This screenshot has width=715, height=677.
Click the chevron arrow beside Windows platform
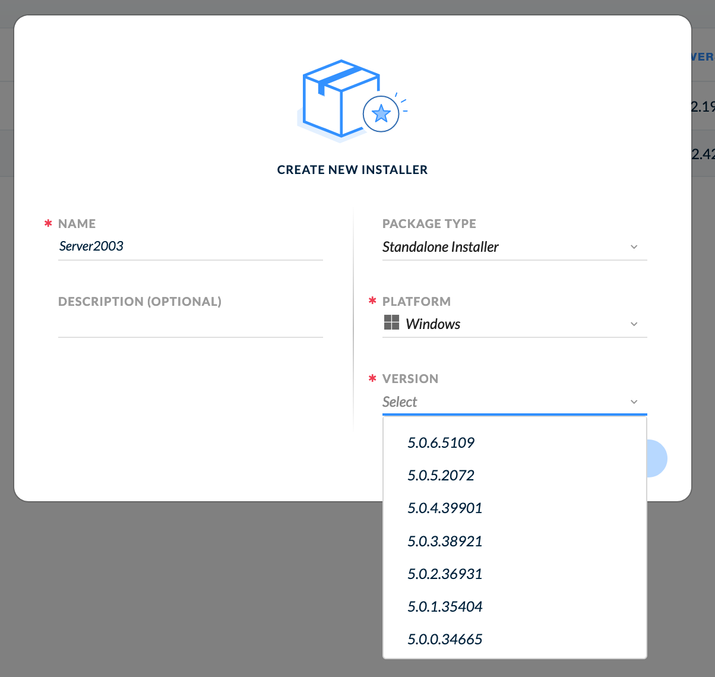(x=634, y=324)
